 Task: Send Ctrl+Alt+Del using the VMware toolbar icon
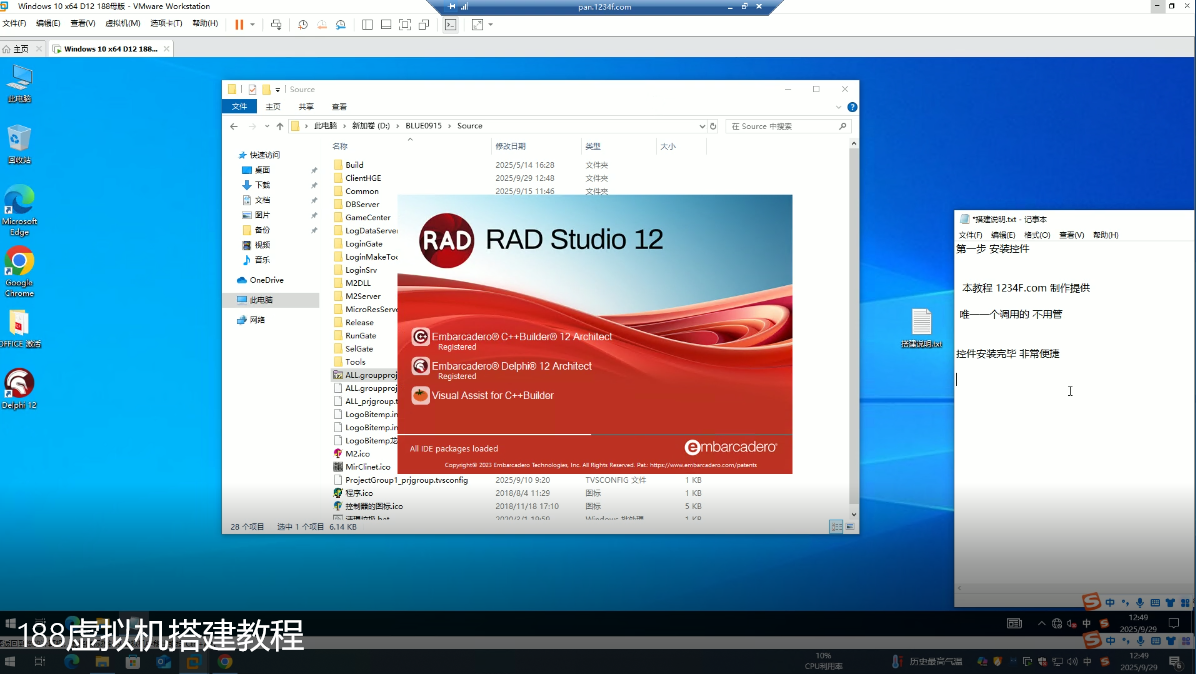point(276,25)
